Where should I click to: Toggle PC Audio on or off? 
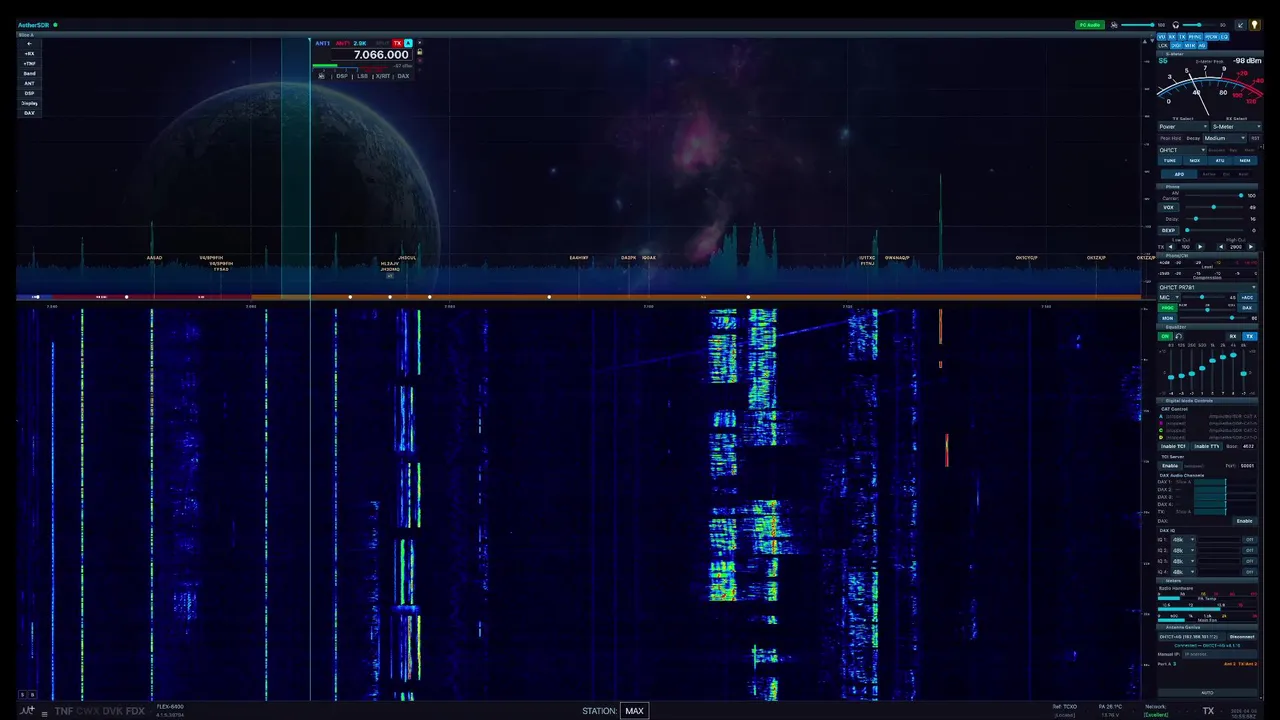(1089, 25)
